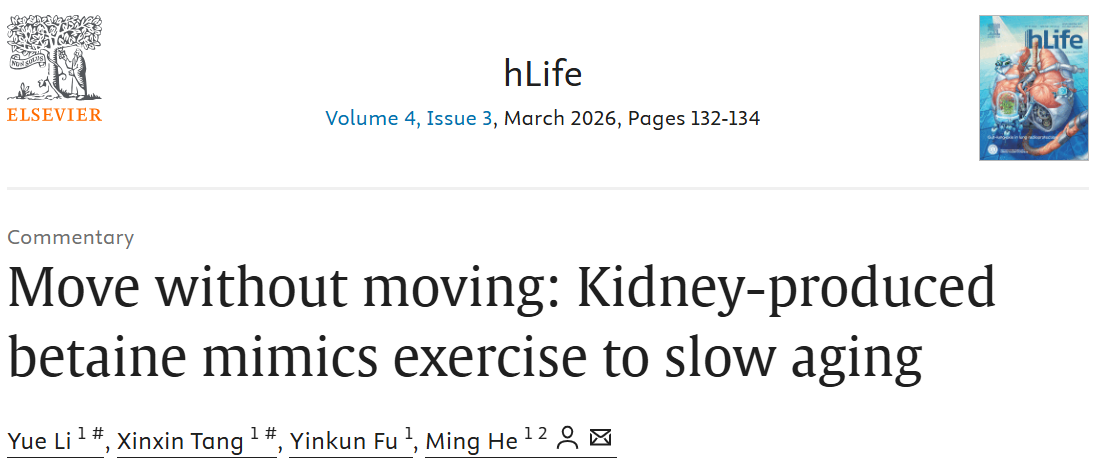The height and width of the screenshot is (473, 1109).
Task: Click the envelope icon beside Ming He
Action: pyautogui.click(x=600, y=438)
